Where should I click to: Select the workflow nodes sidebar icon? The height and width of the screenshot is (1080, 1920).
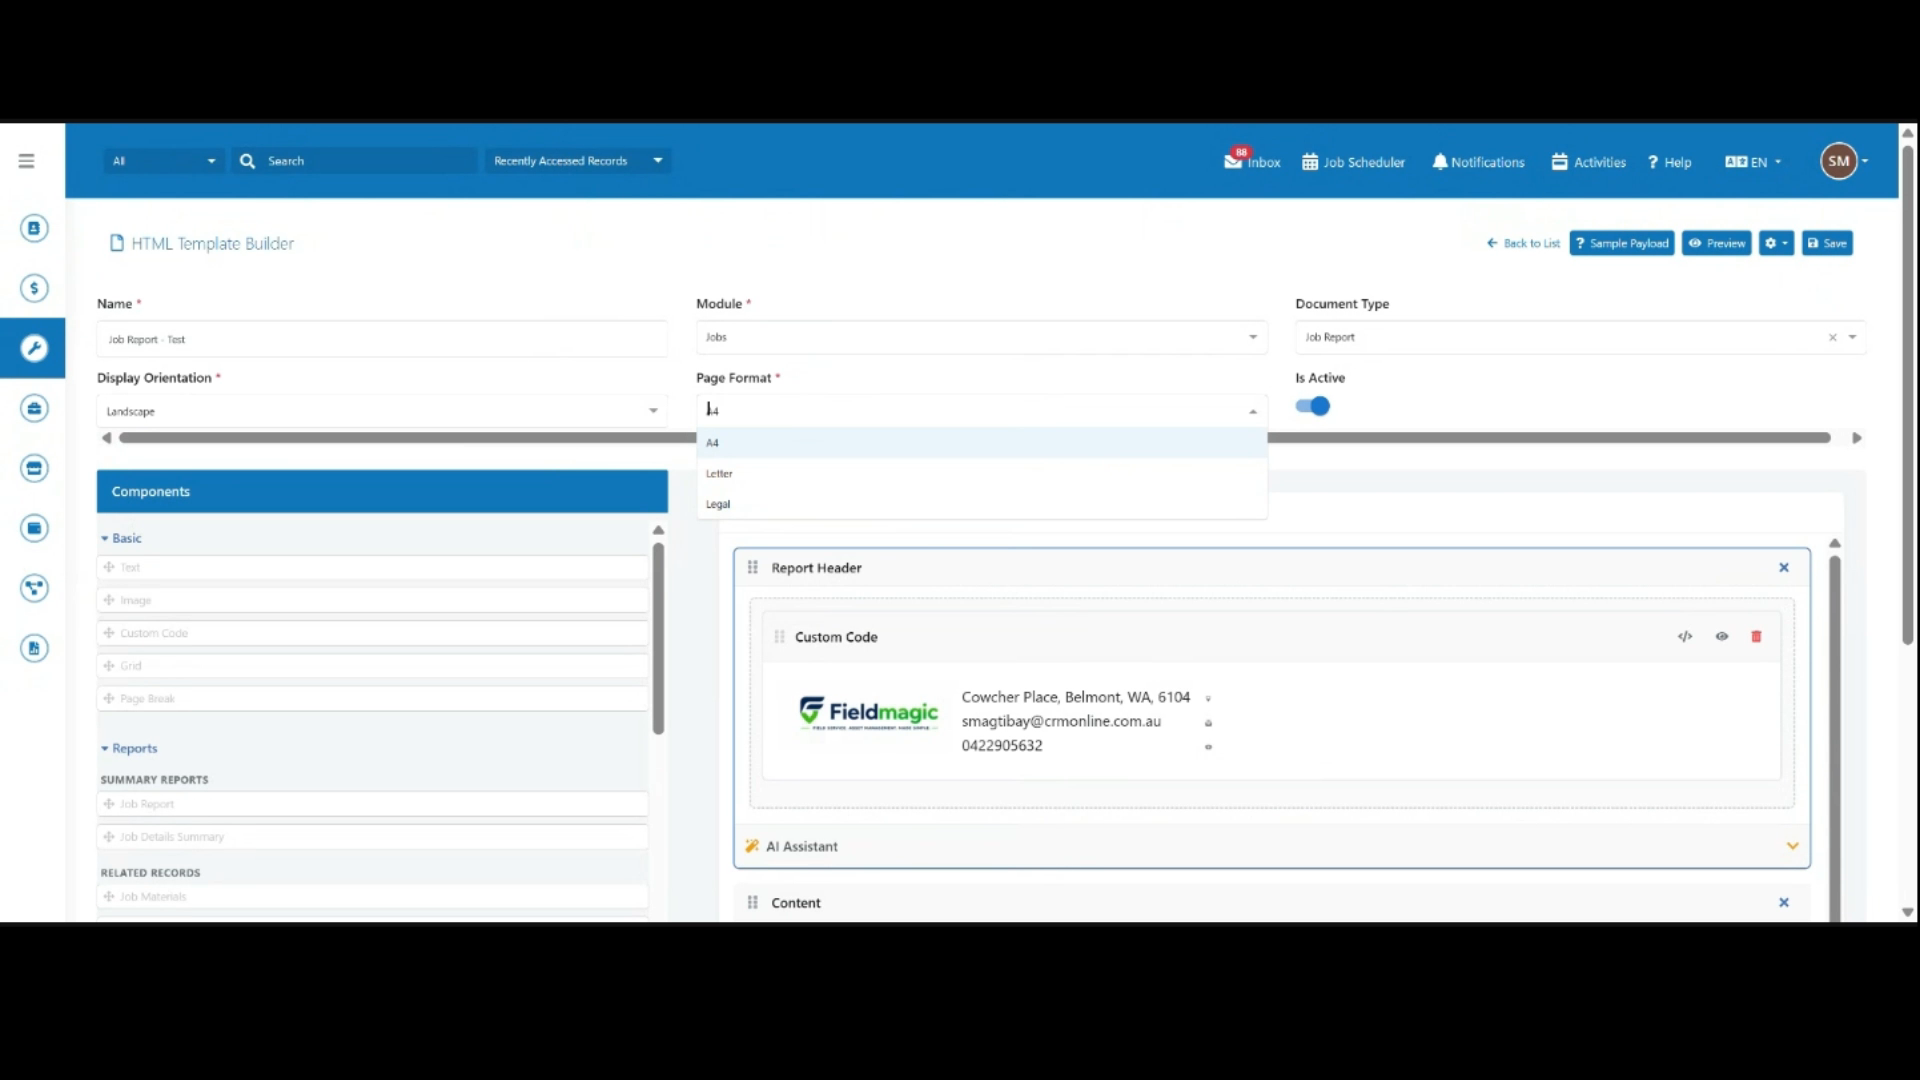pos(34,588)
